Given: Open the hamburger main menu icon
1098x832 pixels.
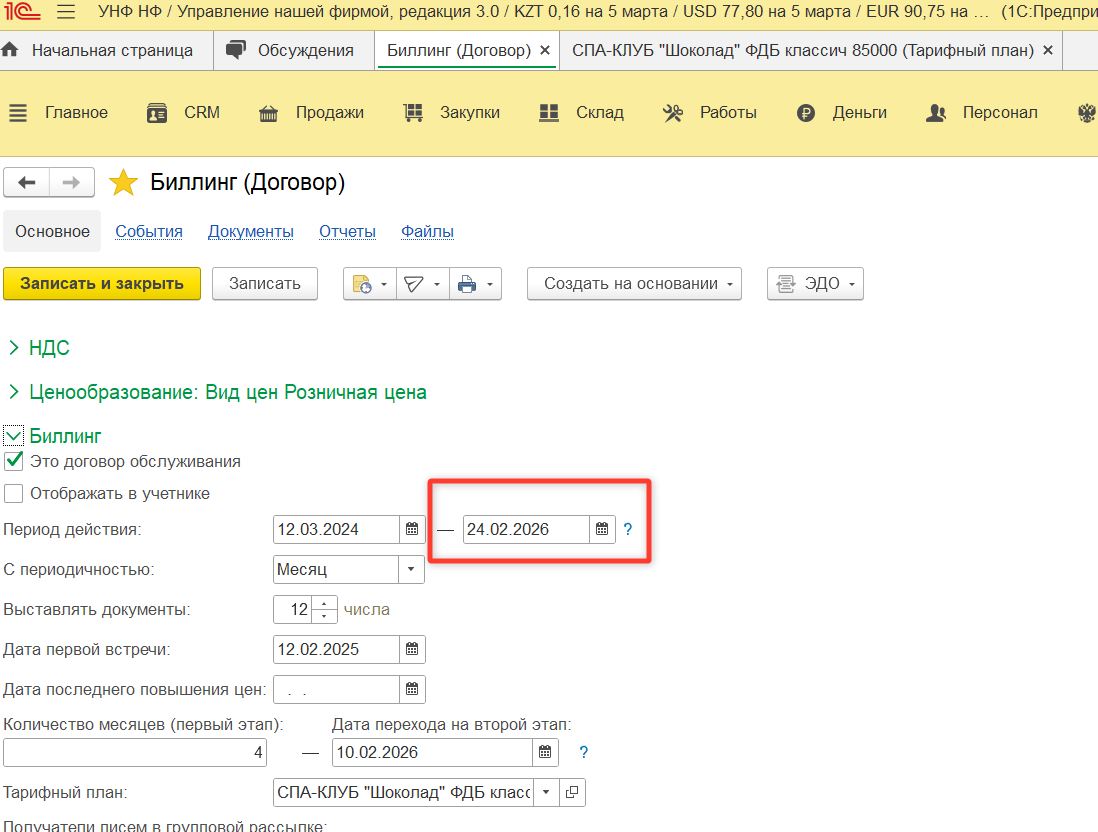Looking at the screenshot, I should click(x=66, y=14).
